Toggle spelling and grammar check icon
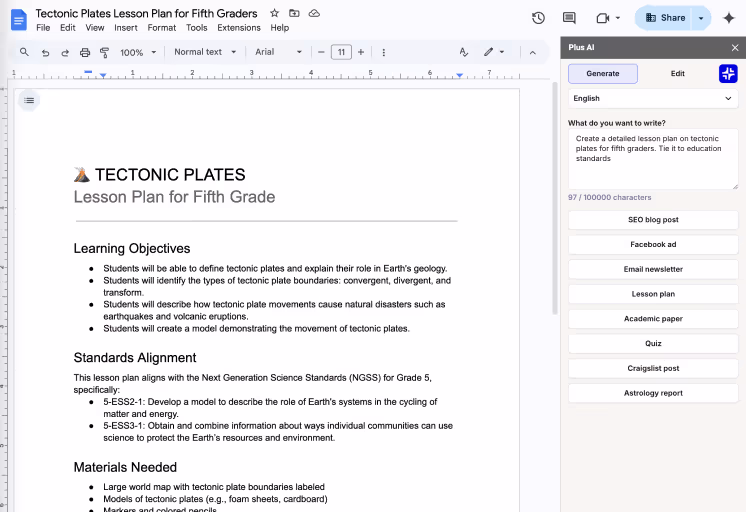This screenshot has height=512, width=746. click(463, 52)
